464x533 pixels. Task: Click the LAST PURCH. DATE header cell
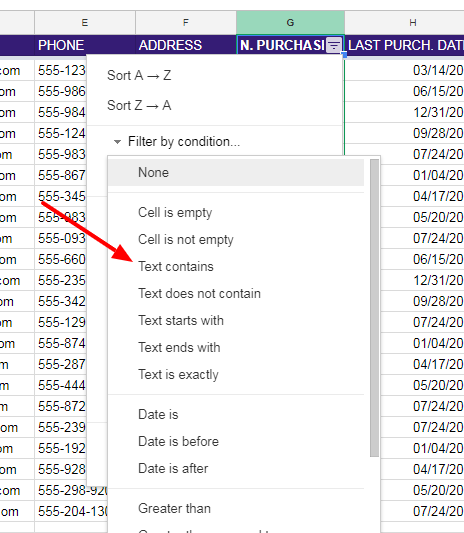[x=405, y=45]
